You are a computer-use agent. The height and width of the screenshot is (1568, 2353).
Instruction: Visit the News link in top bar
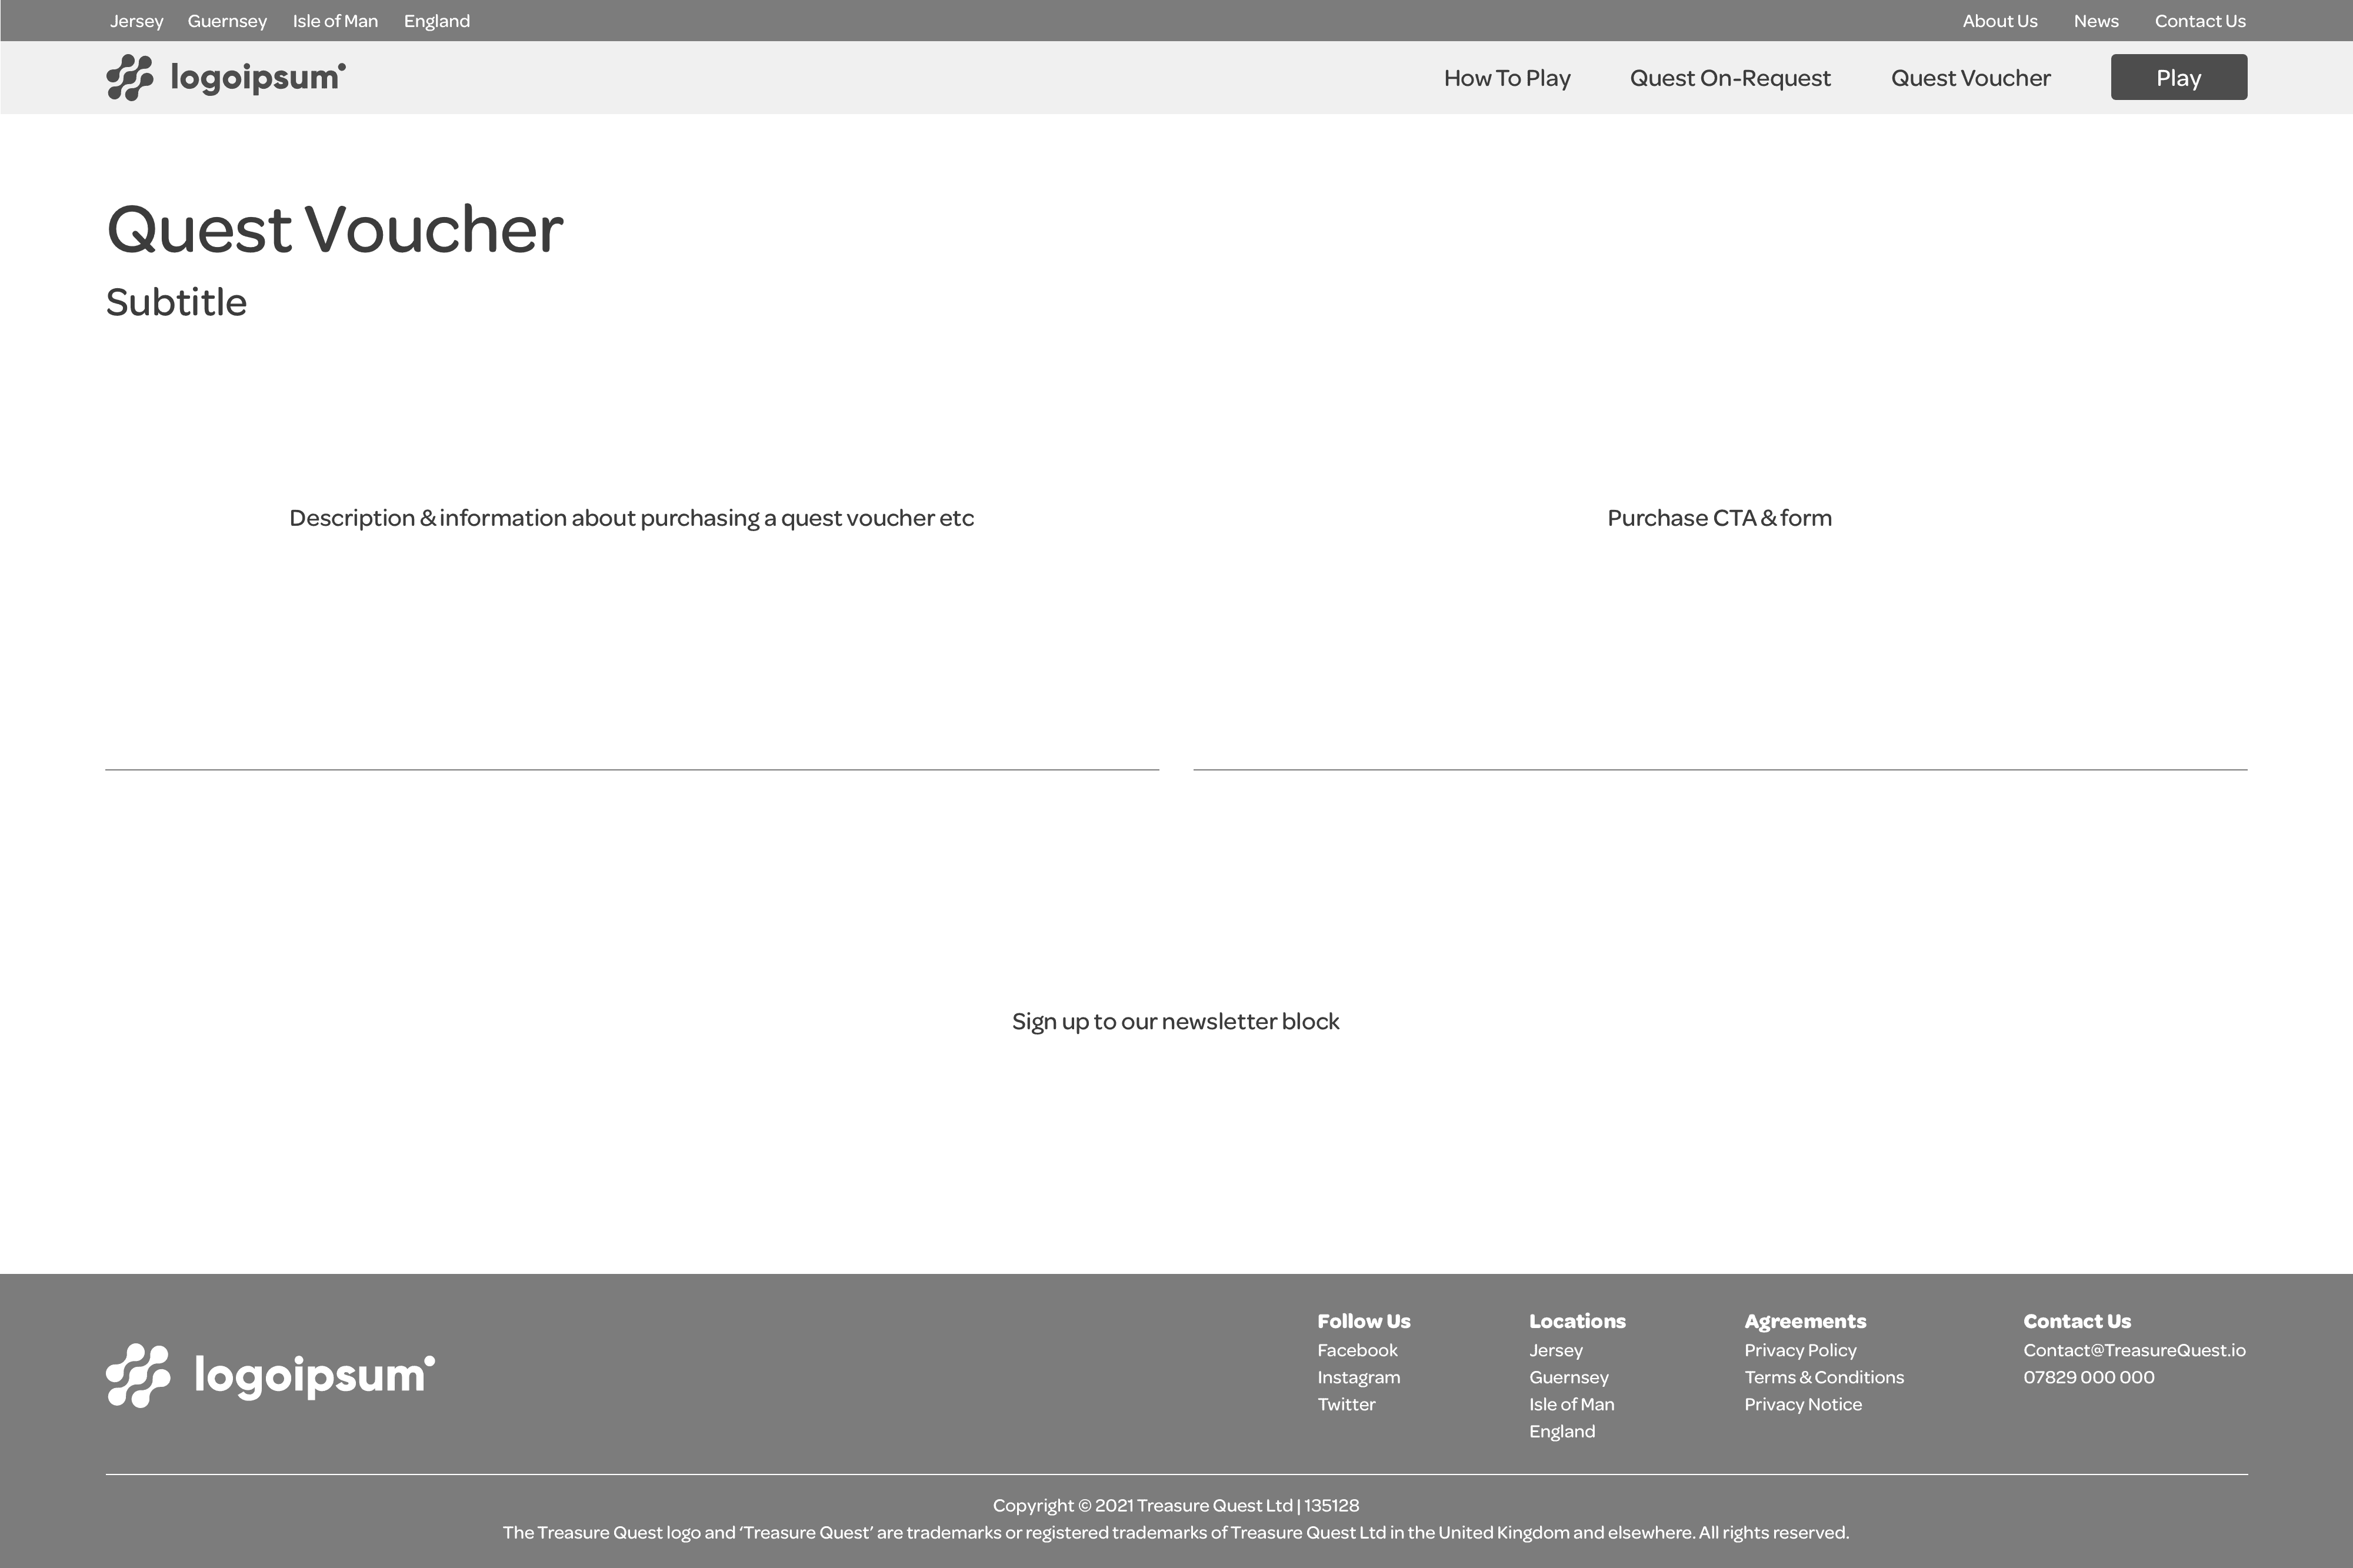[2095, 21]
